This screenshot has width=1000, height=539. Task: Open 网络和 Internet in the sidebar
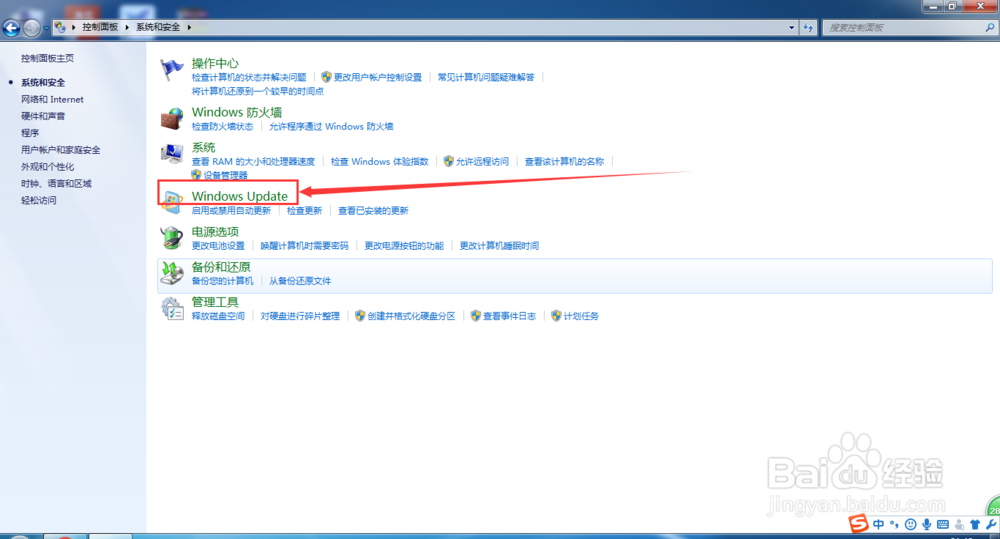52,100
